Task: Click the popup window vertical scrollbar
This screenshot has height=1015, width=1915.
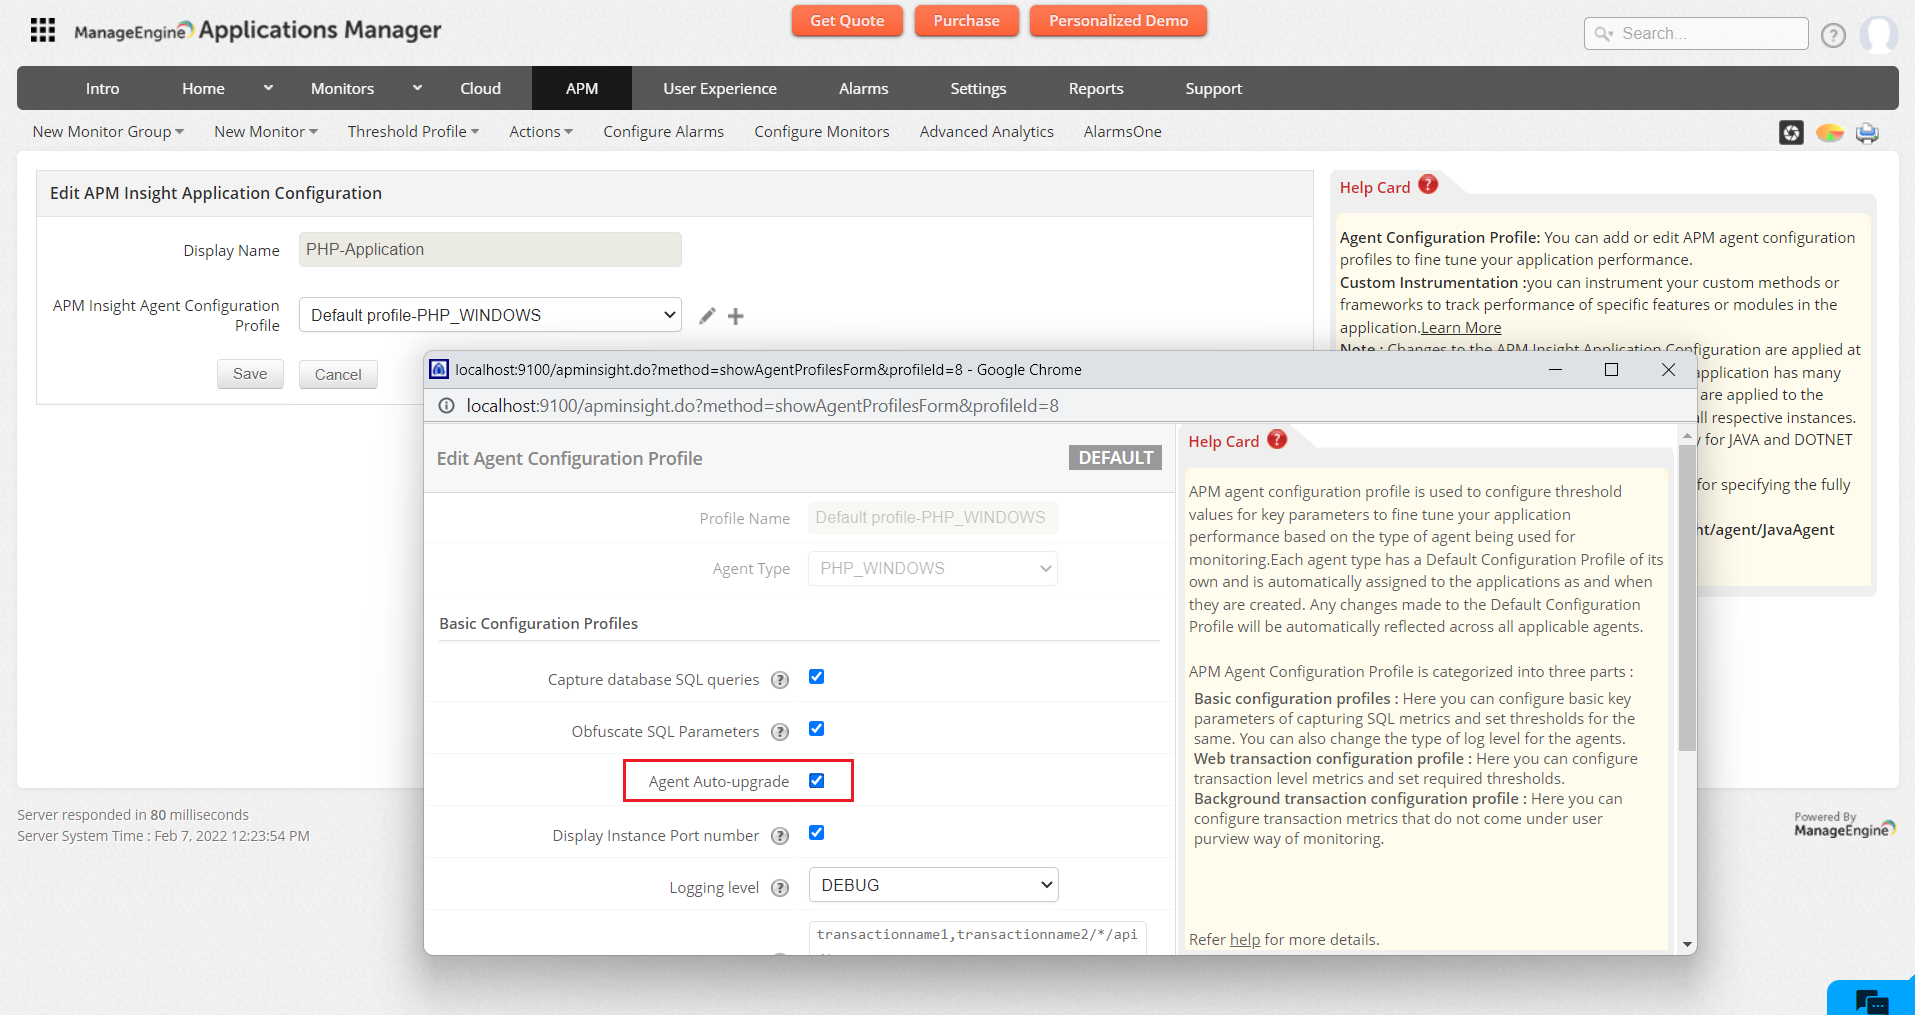Action: (1687, 598)
